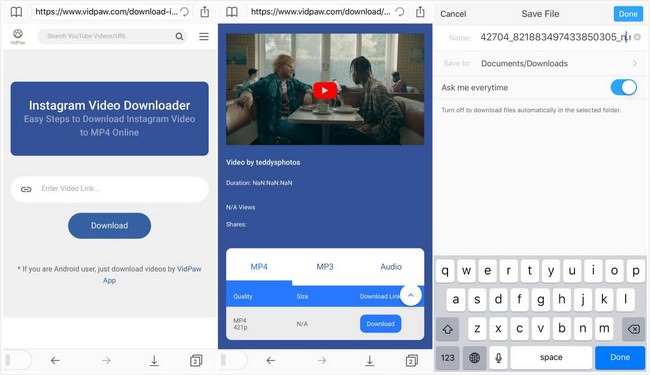The image size is (650, 375).
Task: Click Download for MP4 421p row
Action: [x=381, y=324]
